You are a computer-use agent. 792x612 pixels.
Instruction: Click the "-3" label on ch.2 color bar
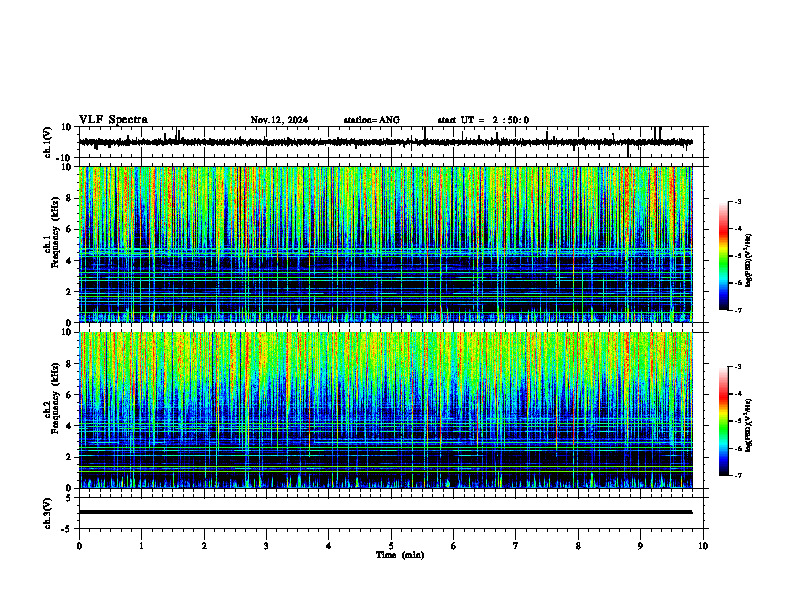[737, 367]
